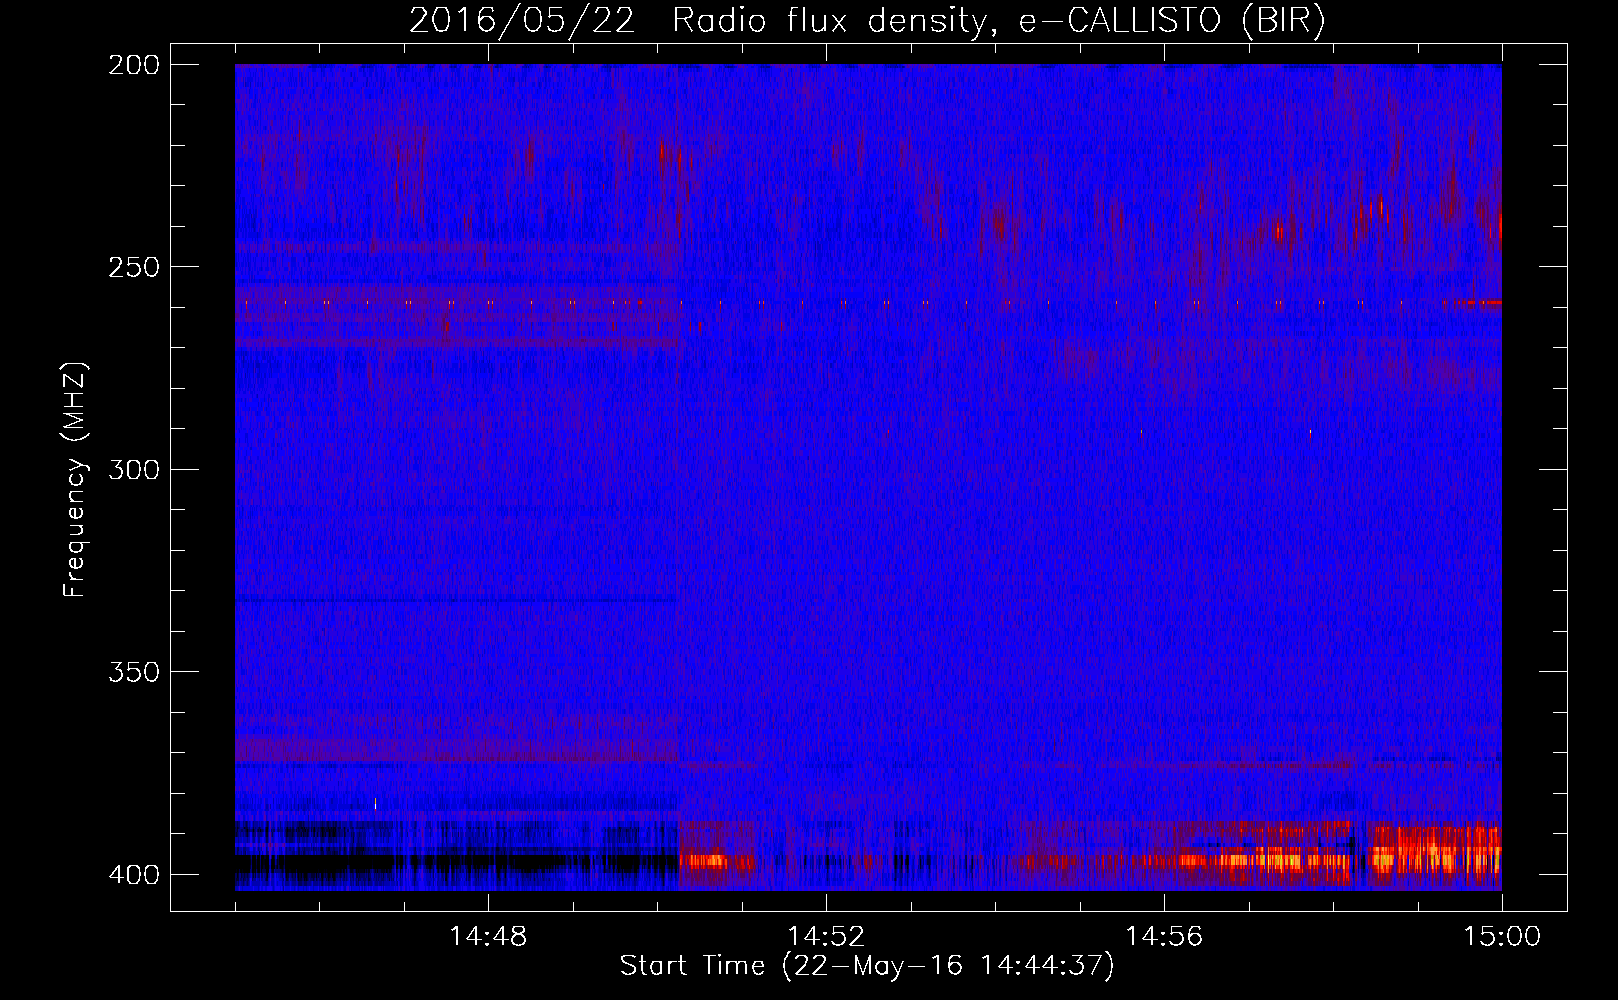Click the 250 frequency tick label
The height and width of the screenshot is (1000, 1618).
coord(134,267)
